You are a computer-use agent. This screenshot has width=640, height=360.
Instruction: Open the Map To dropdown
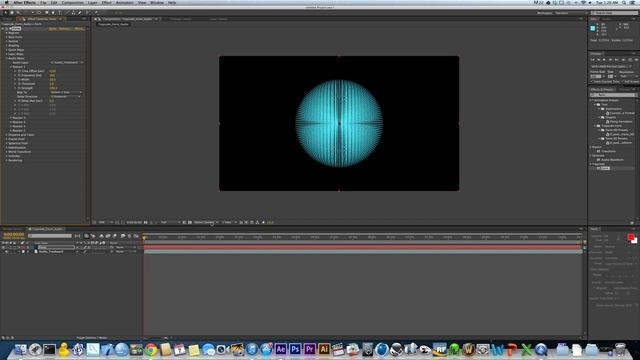(66, 92)
